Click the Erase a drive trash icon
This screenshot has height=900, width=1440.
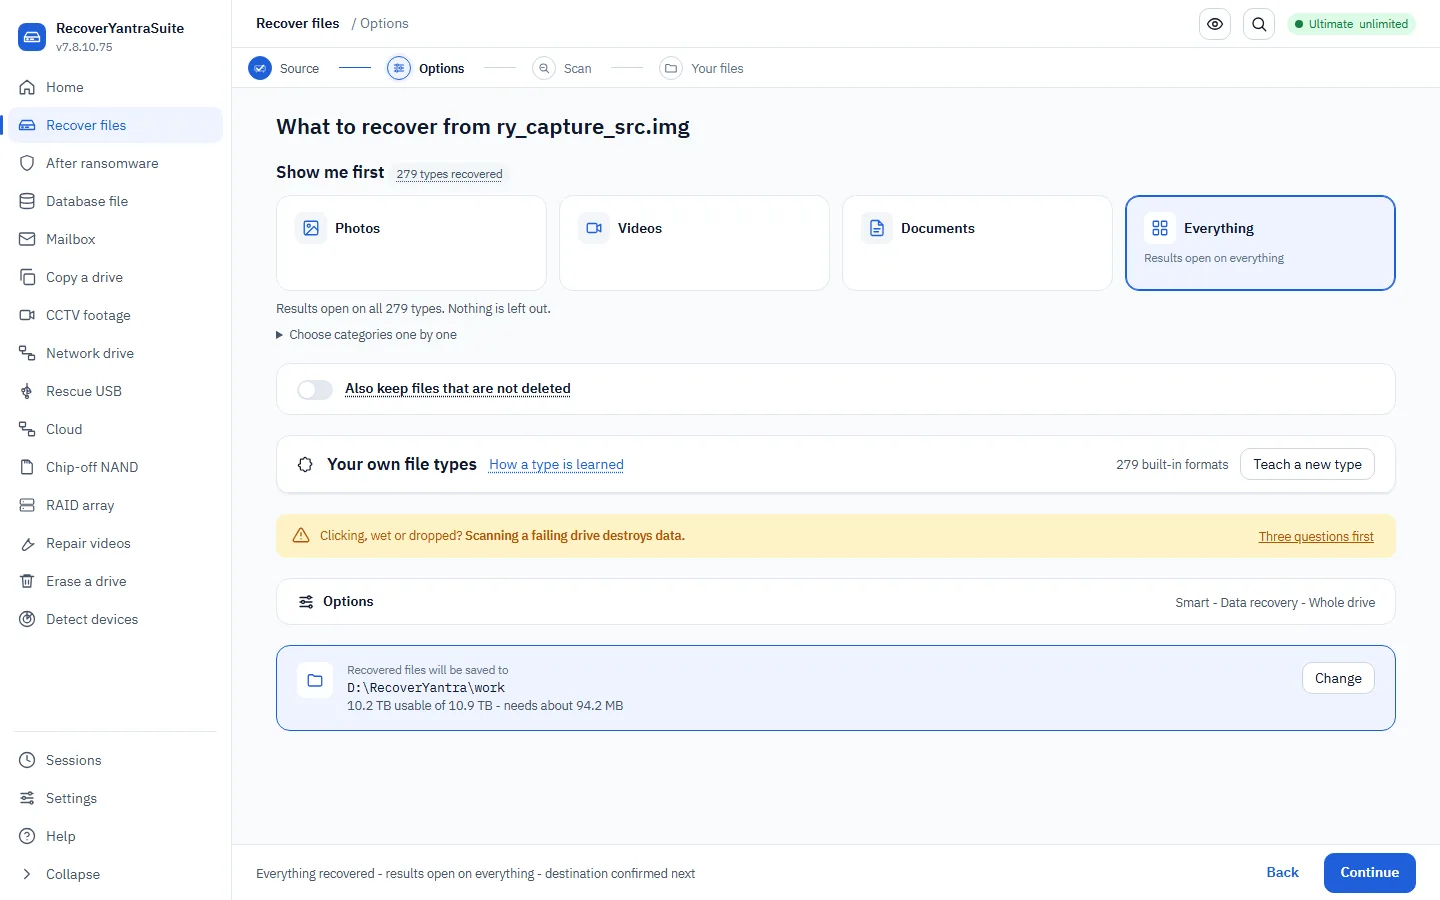coord(27,581)
